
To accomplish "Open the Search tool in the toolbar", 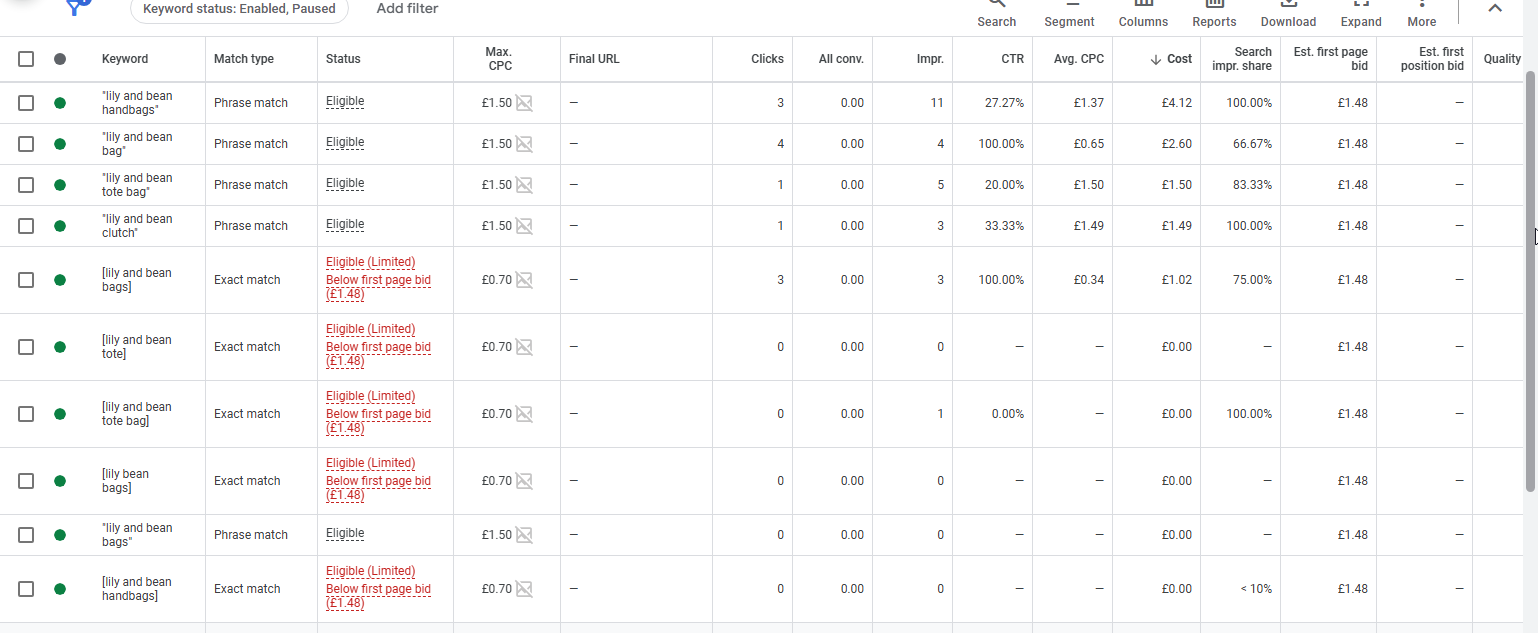I will point(996,14).
